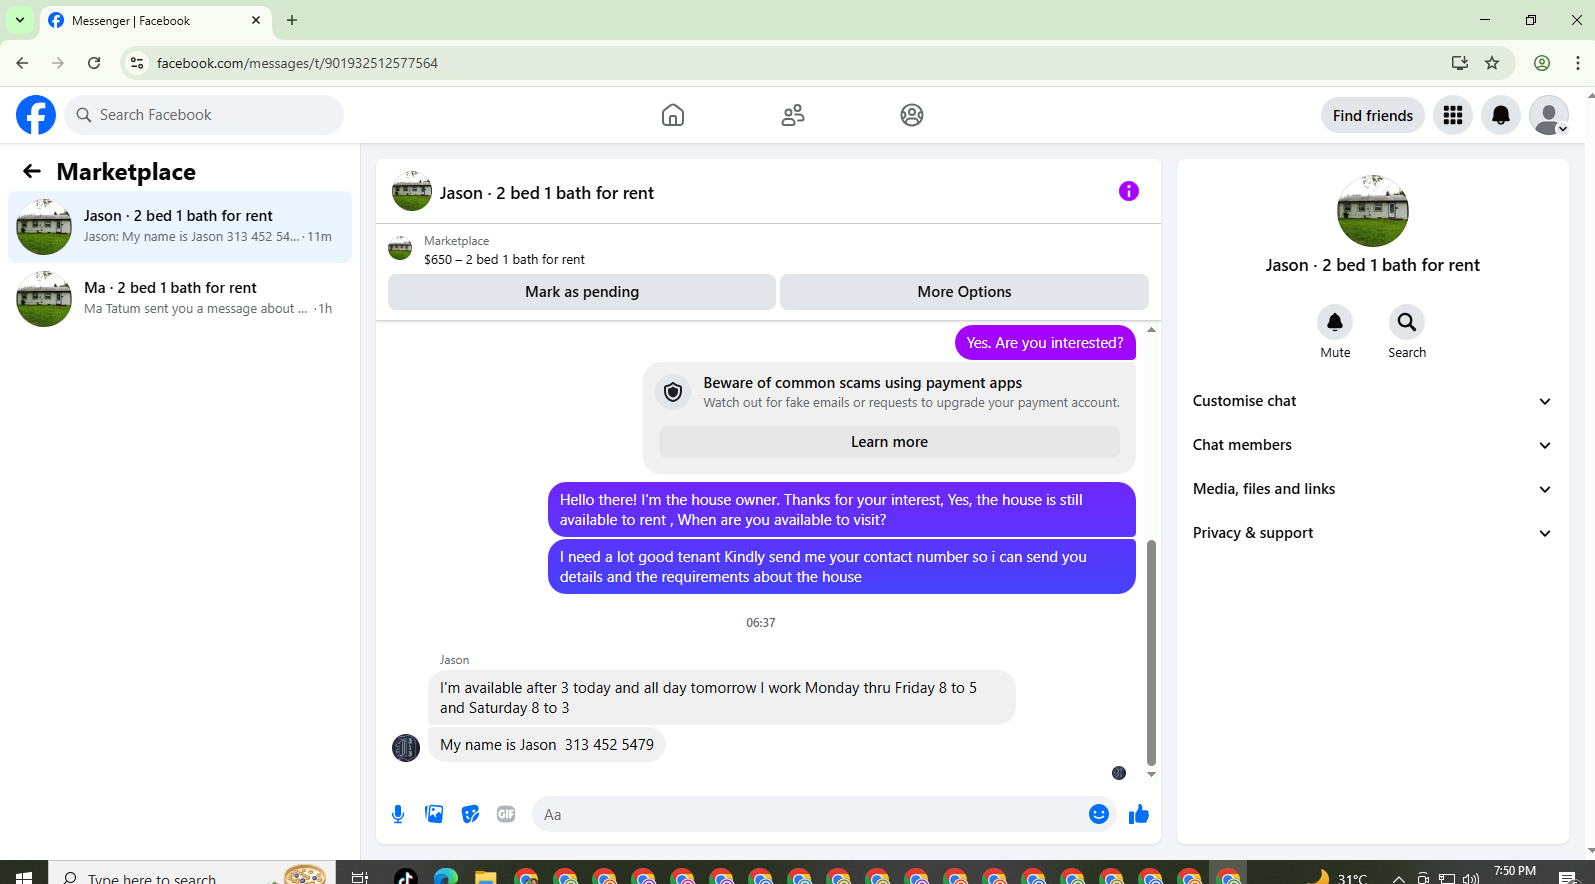1595x884 pixels.
Task: Send a voice clip with microphone icon
Action: pyautogui.click(x=398, y=814)
